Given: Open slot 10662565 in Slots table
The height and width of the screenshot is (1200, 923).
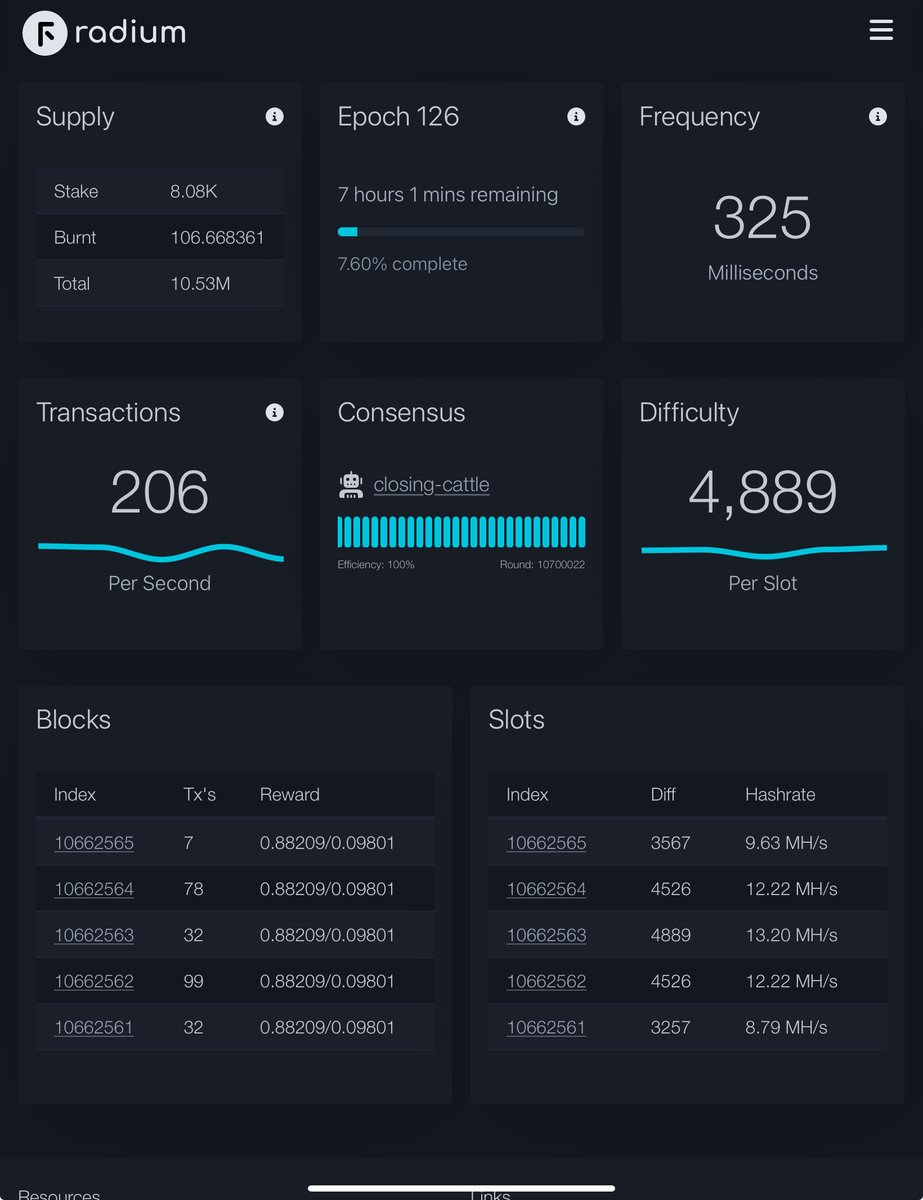Looking at the screenshot, I should point(547,843).
